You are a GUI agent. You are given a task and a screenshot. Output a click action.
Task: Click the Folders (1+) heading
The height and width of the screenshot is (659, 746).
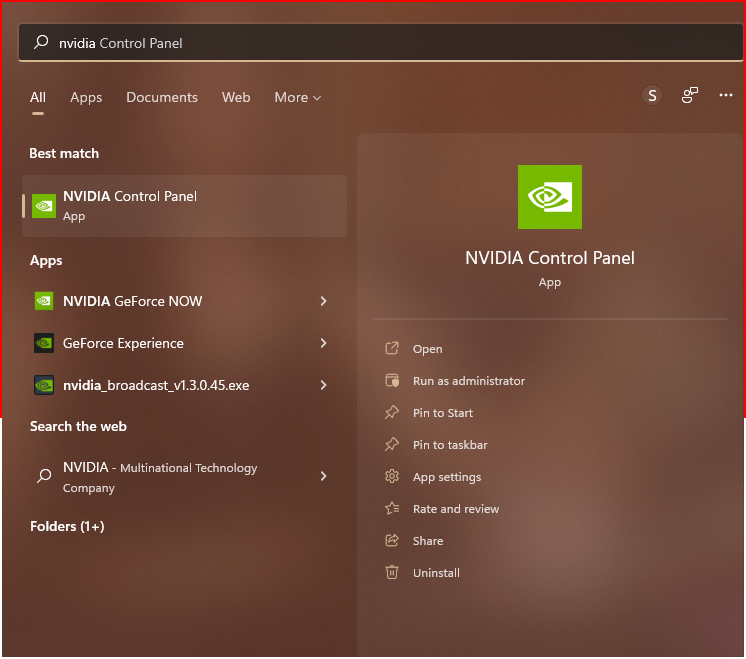[x=67, y=526]
